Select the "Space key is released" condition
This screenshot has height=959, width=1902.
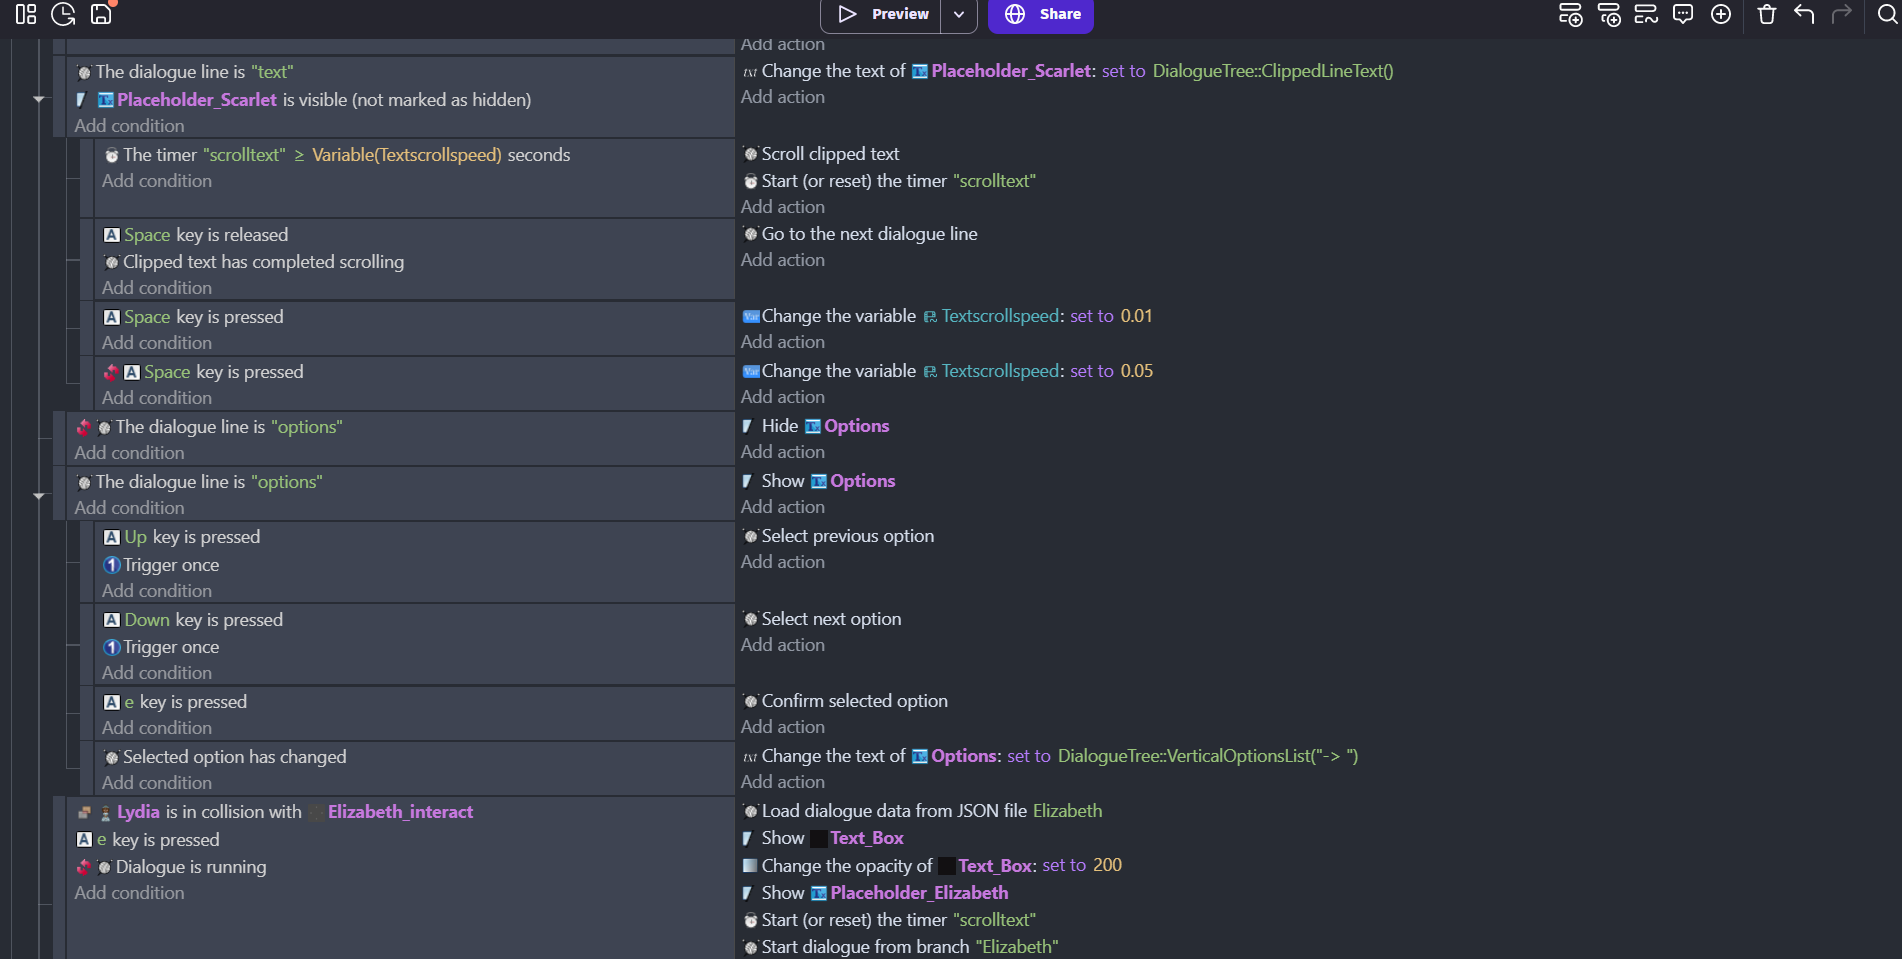coord(205,235)
